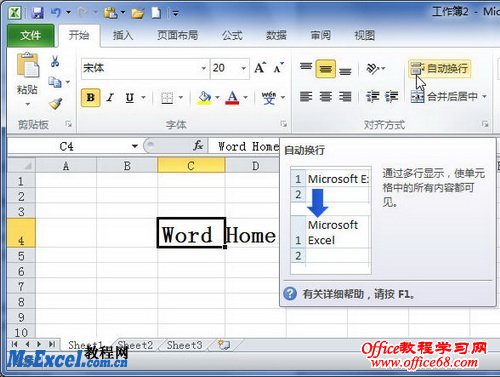Open the fill color dropdown arrow

[217, 98]
